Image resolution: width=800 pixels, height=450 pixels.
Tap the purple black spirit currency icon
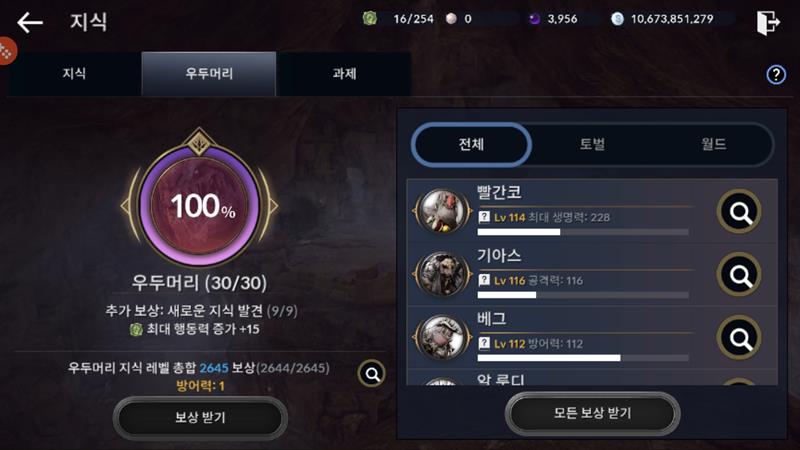pos(534,19)
